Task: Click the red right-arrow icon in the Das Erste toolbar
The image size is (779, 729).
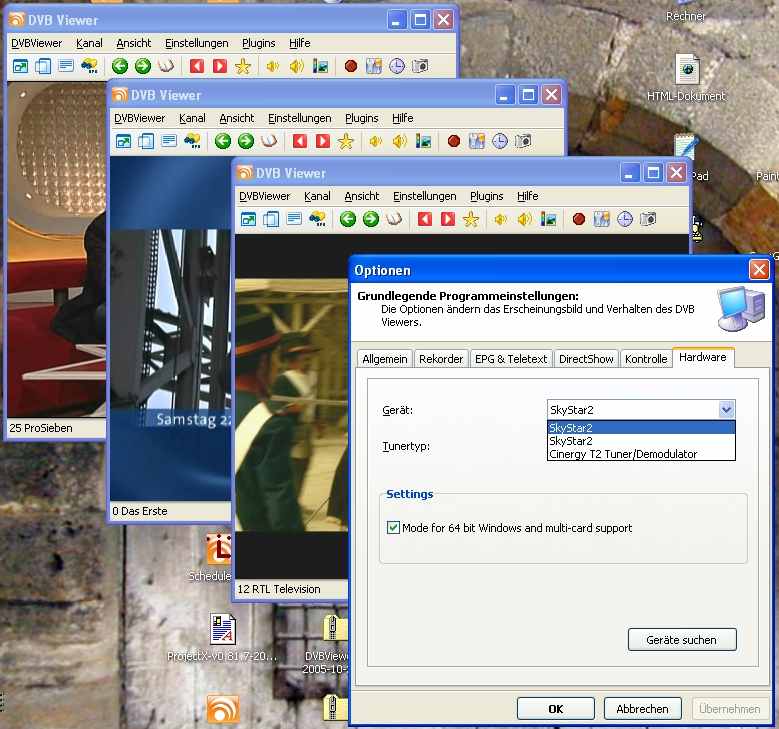Action: [321, 142]
